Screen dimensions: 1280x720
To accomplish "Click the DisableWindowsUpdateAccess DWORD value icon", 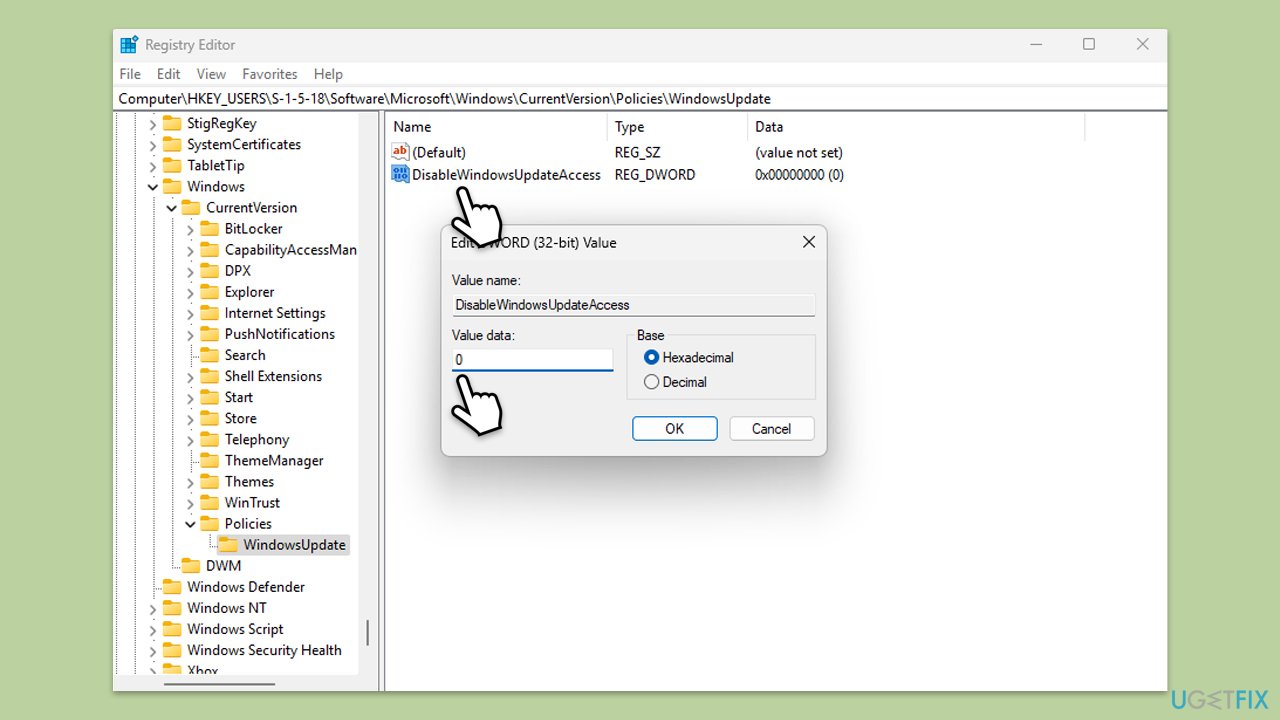I will pos(400,175).
